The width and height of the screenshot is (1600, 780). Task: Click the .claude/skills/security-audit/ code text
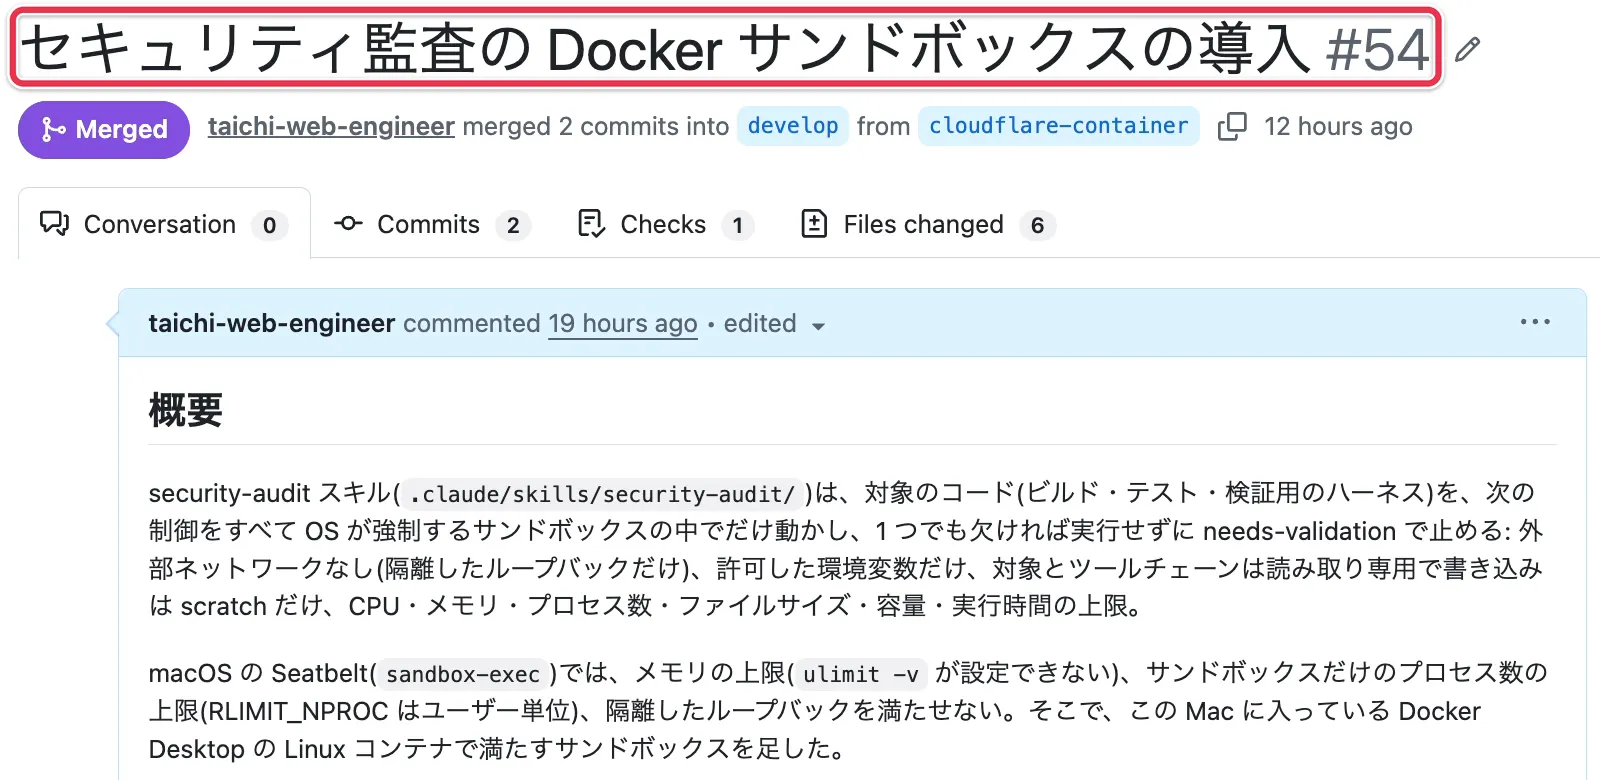(602, 494)
